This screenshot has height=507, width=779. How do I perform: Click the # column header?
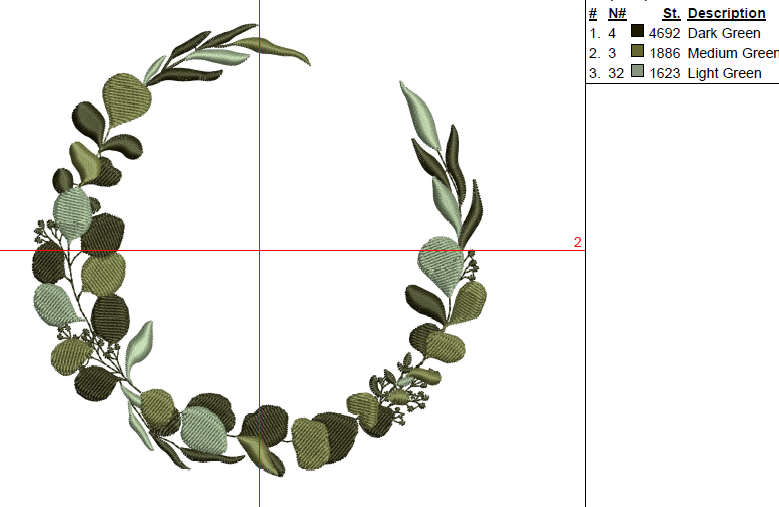593,13
